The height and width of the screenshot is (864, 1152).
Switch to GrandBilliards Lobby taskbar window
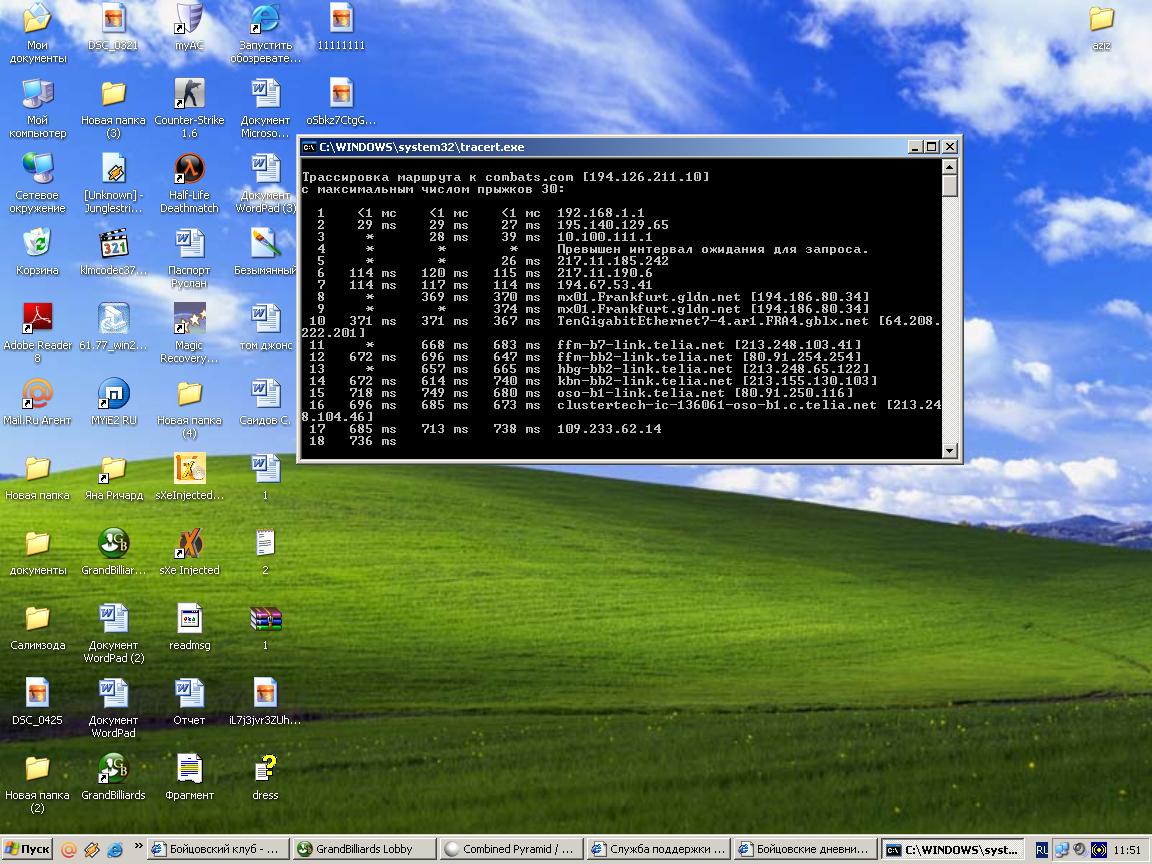point(363,849)
